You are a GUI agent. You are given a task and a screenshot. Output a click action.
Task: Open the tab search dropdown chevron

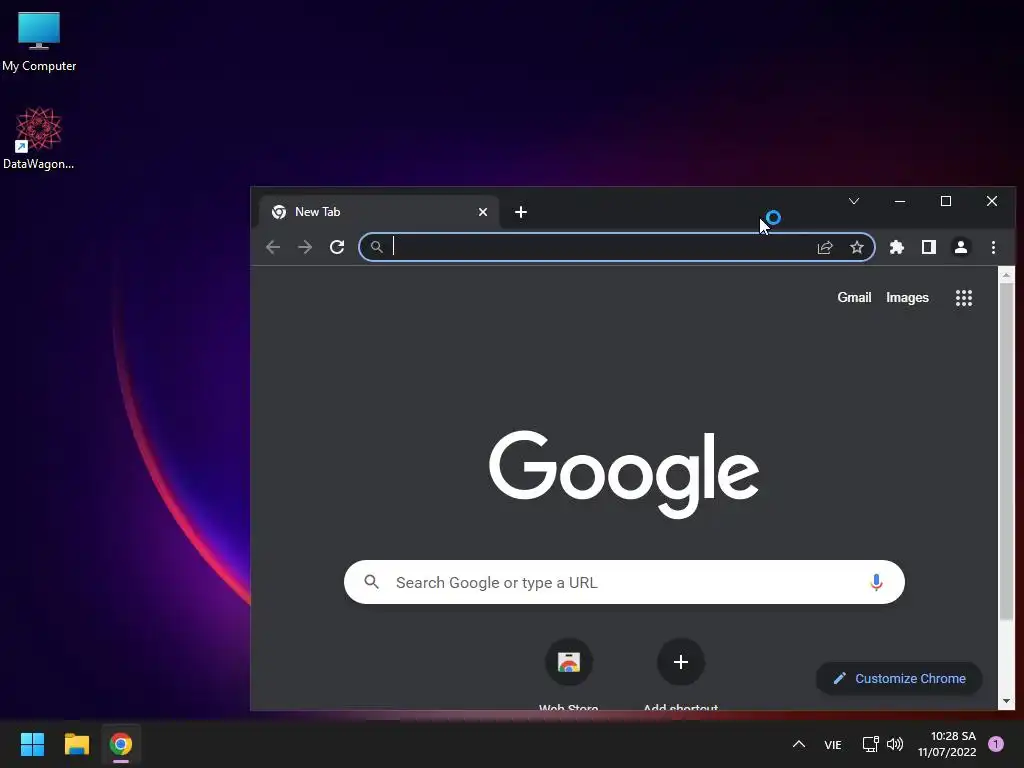click(854, 201)
